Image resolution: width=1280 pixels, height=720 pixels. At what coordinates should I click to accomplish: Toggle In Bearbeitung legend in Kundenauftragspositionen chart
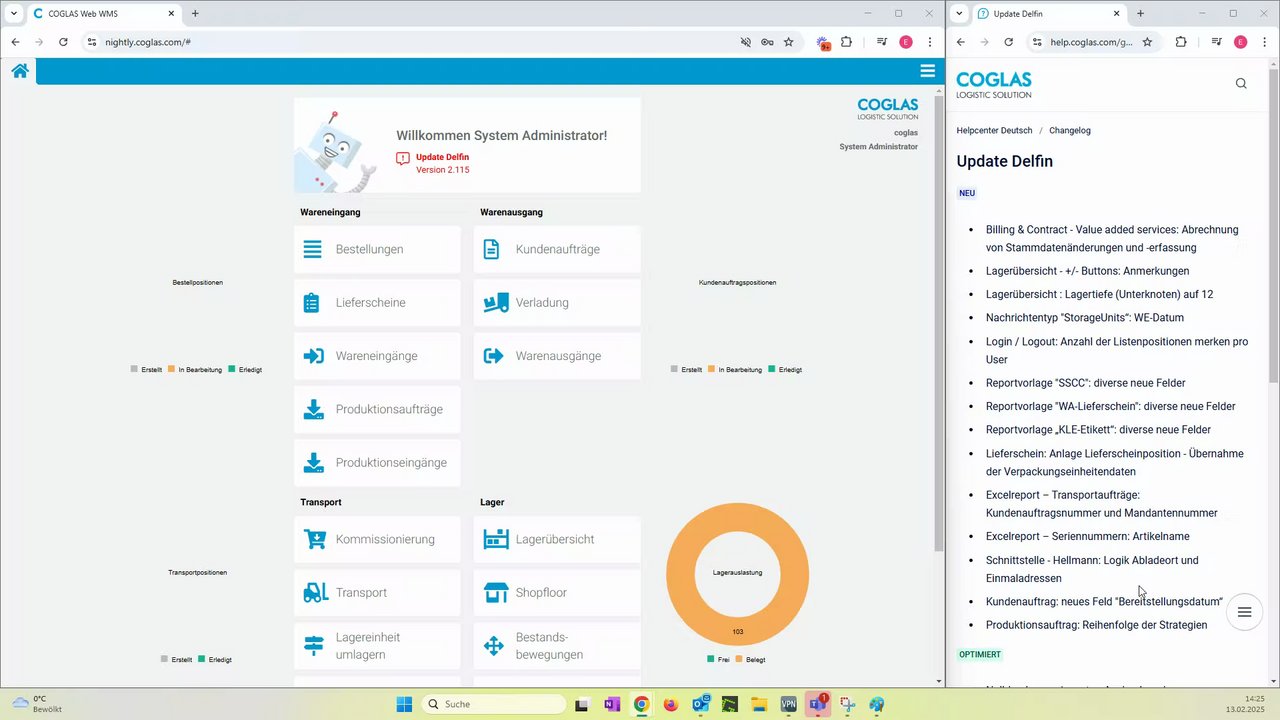(x=735, y=369)
